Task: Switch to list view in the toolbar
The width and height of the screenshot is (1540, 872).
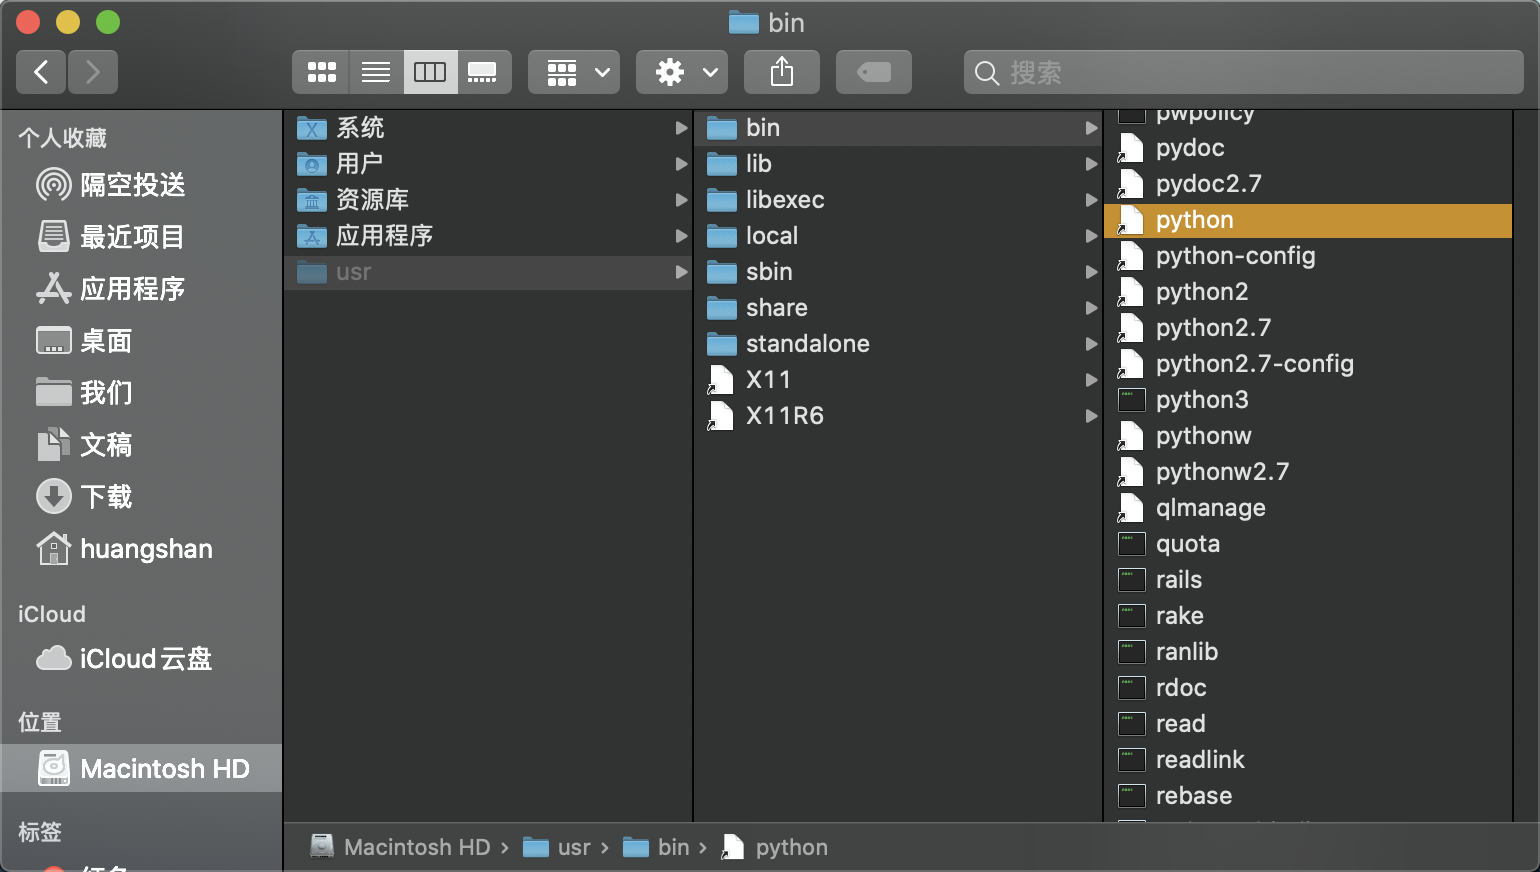Action: coord(376,71)
